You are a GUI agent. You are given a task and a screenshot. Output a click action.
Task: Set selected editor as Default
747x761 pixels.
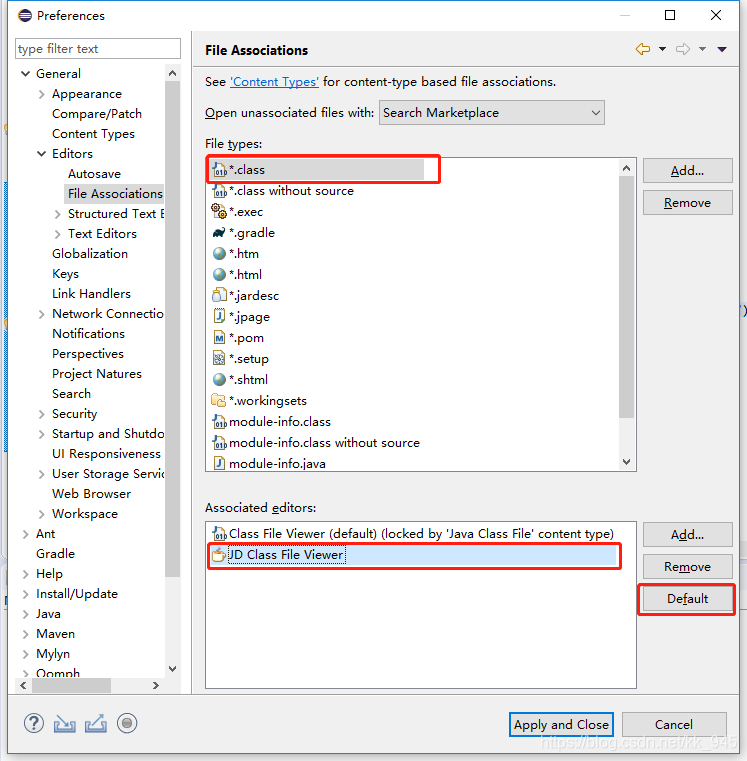[687, 598]
